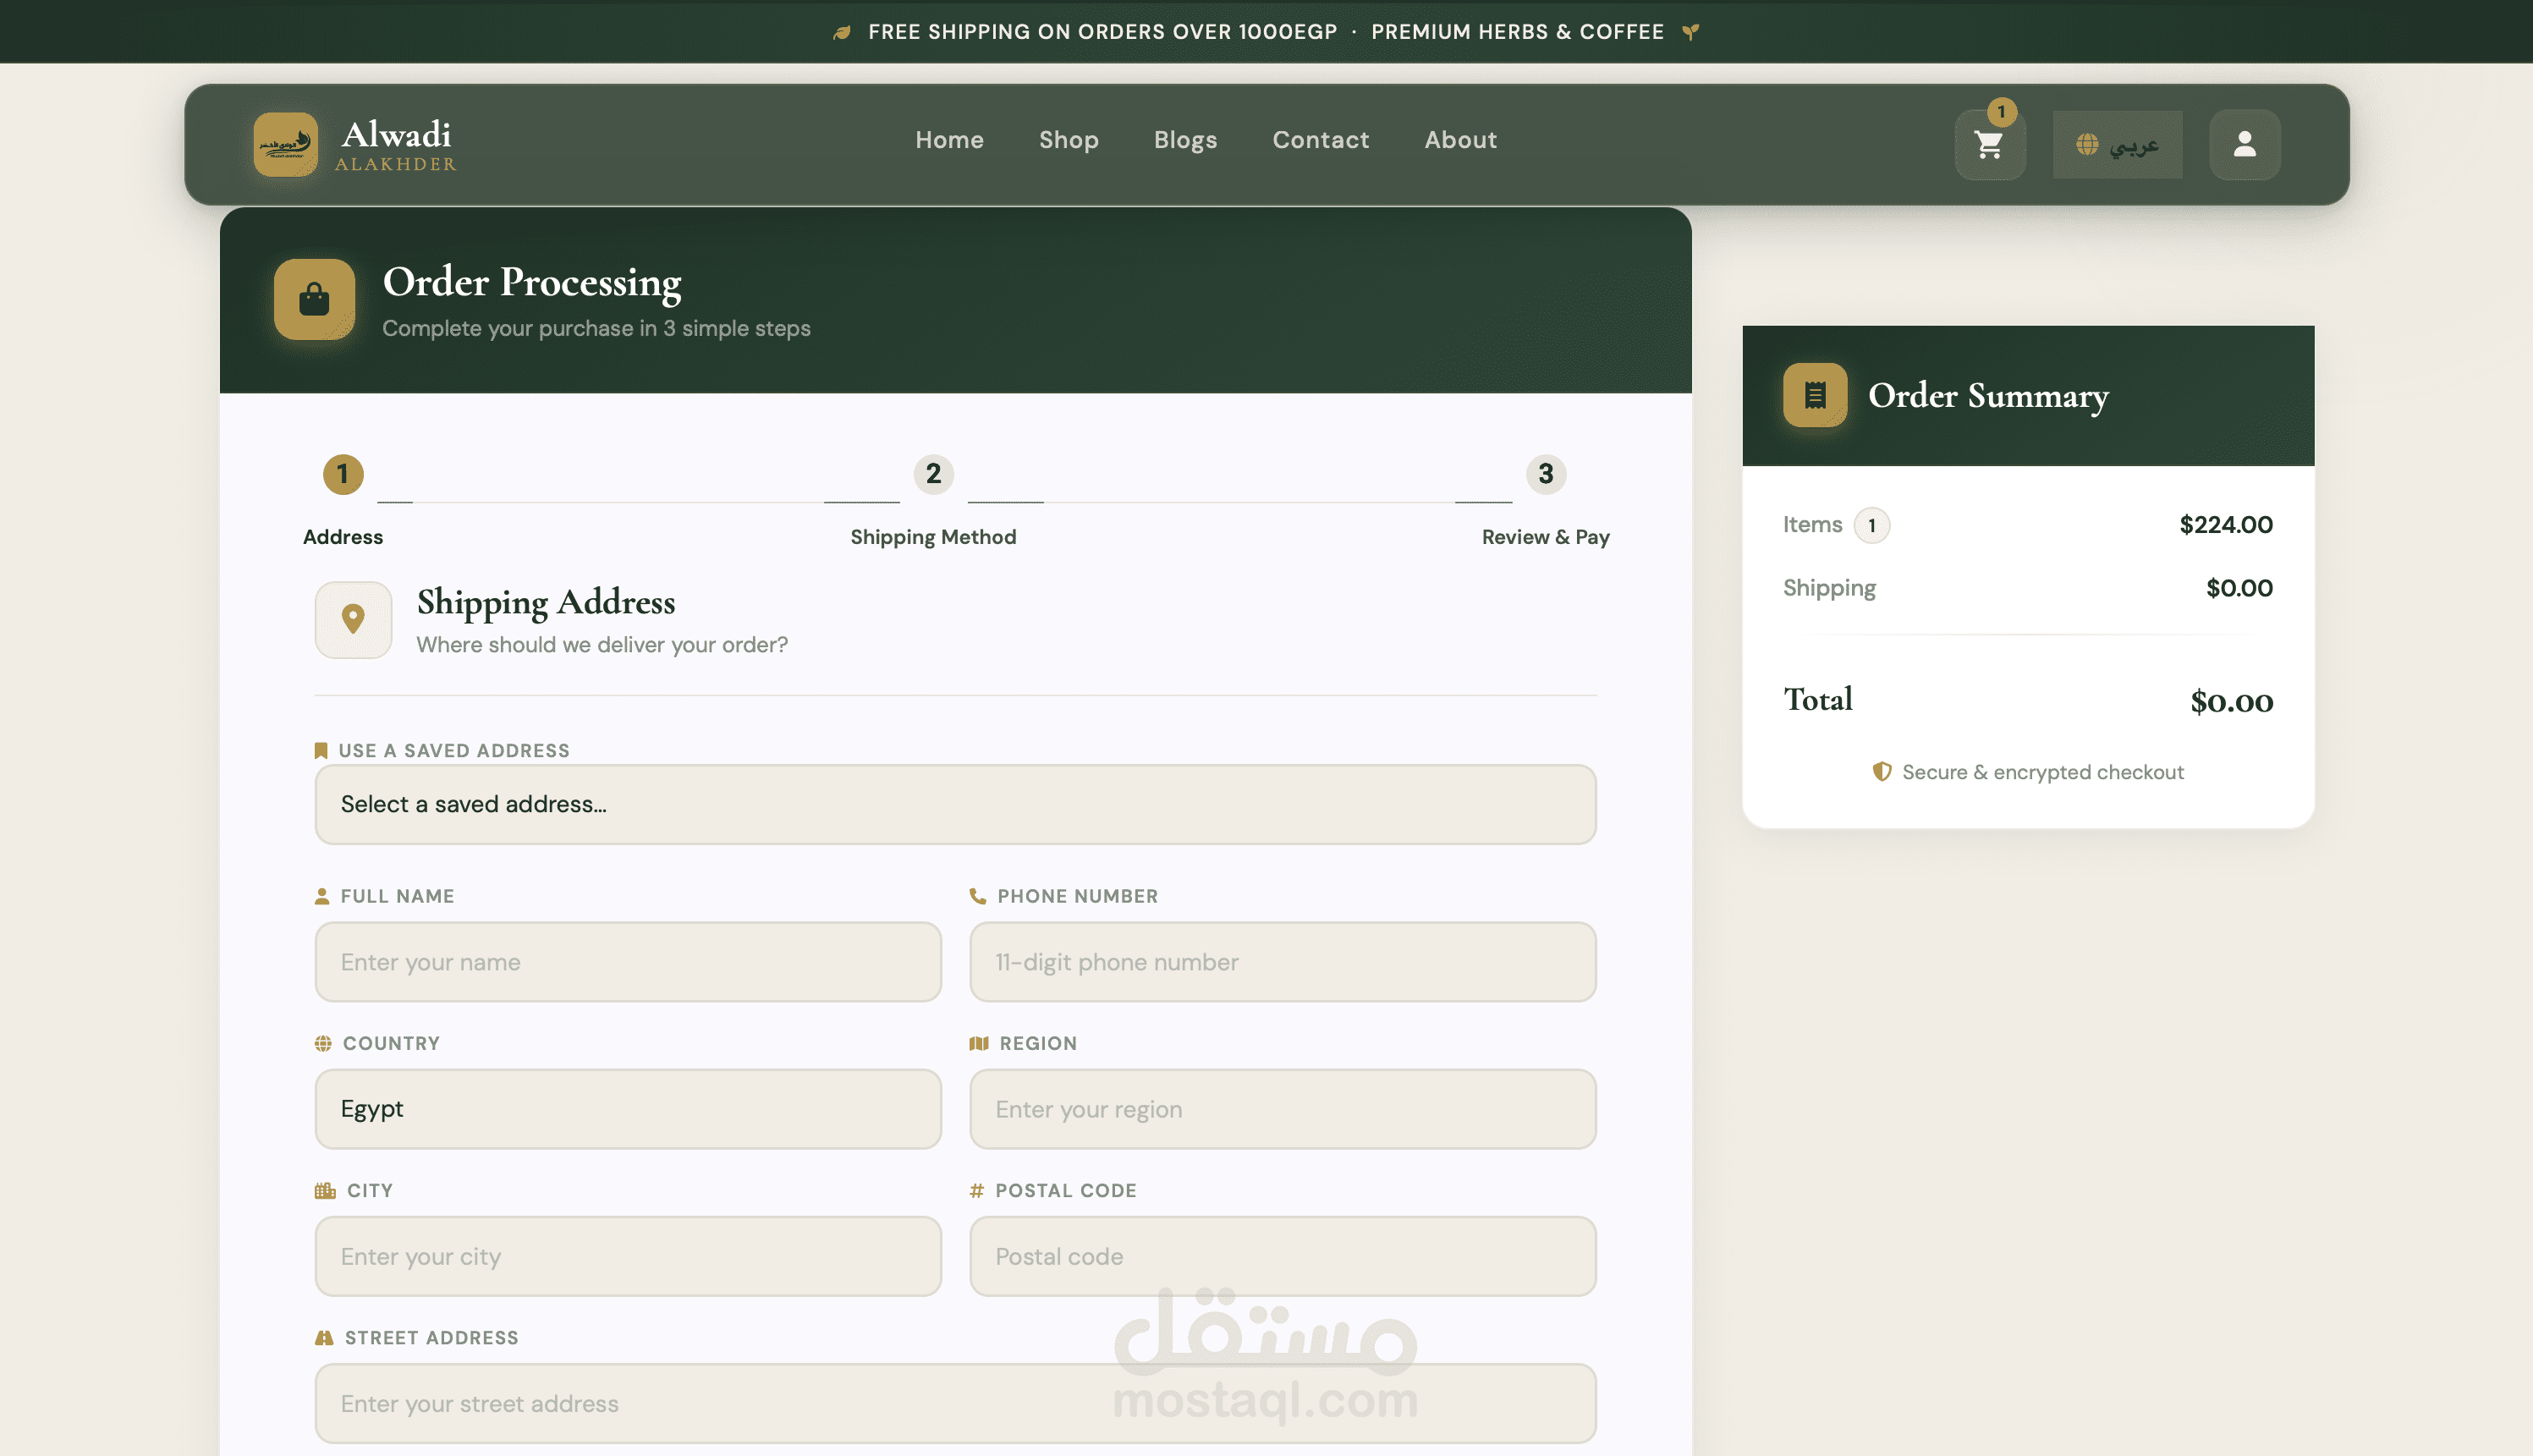Click the 'Shipping Method' step label
Viewport: 2533px width, 1456px height.
933,537
